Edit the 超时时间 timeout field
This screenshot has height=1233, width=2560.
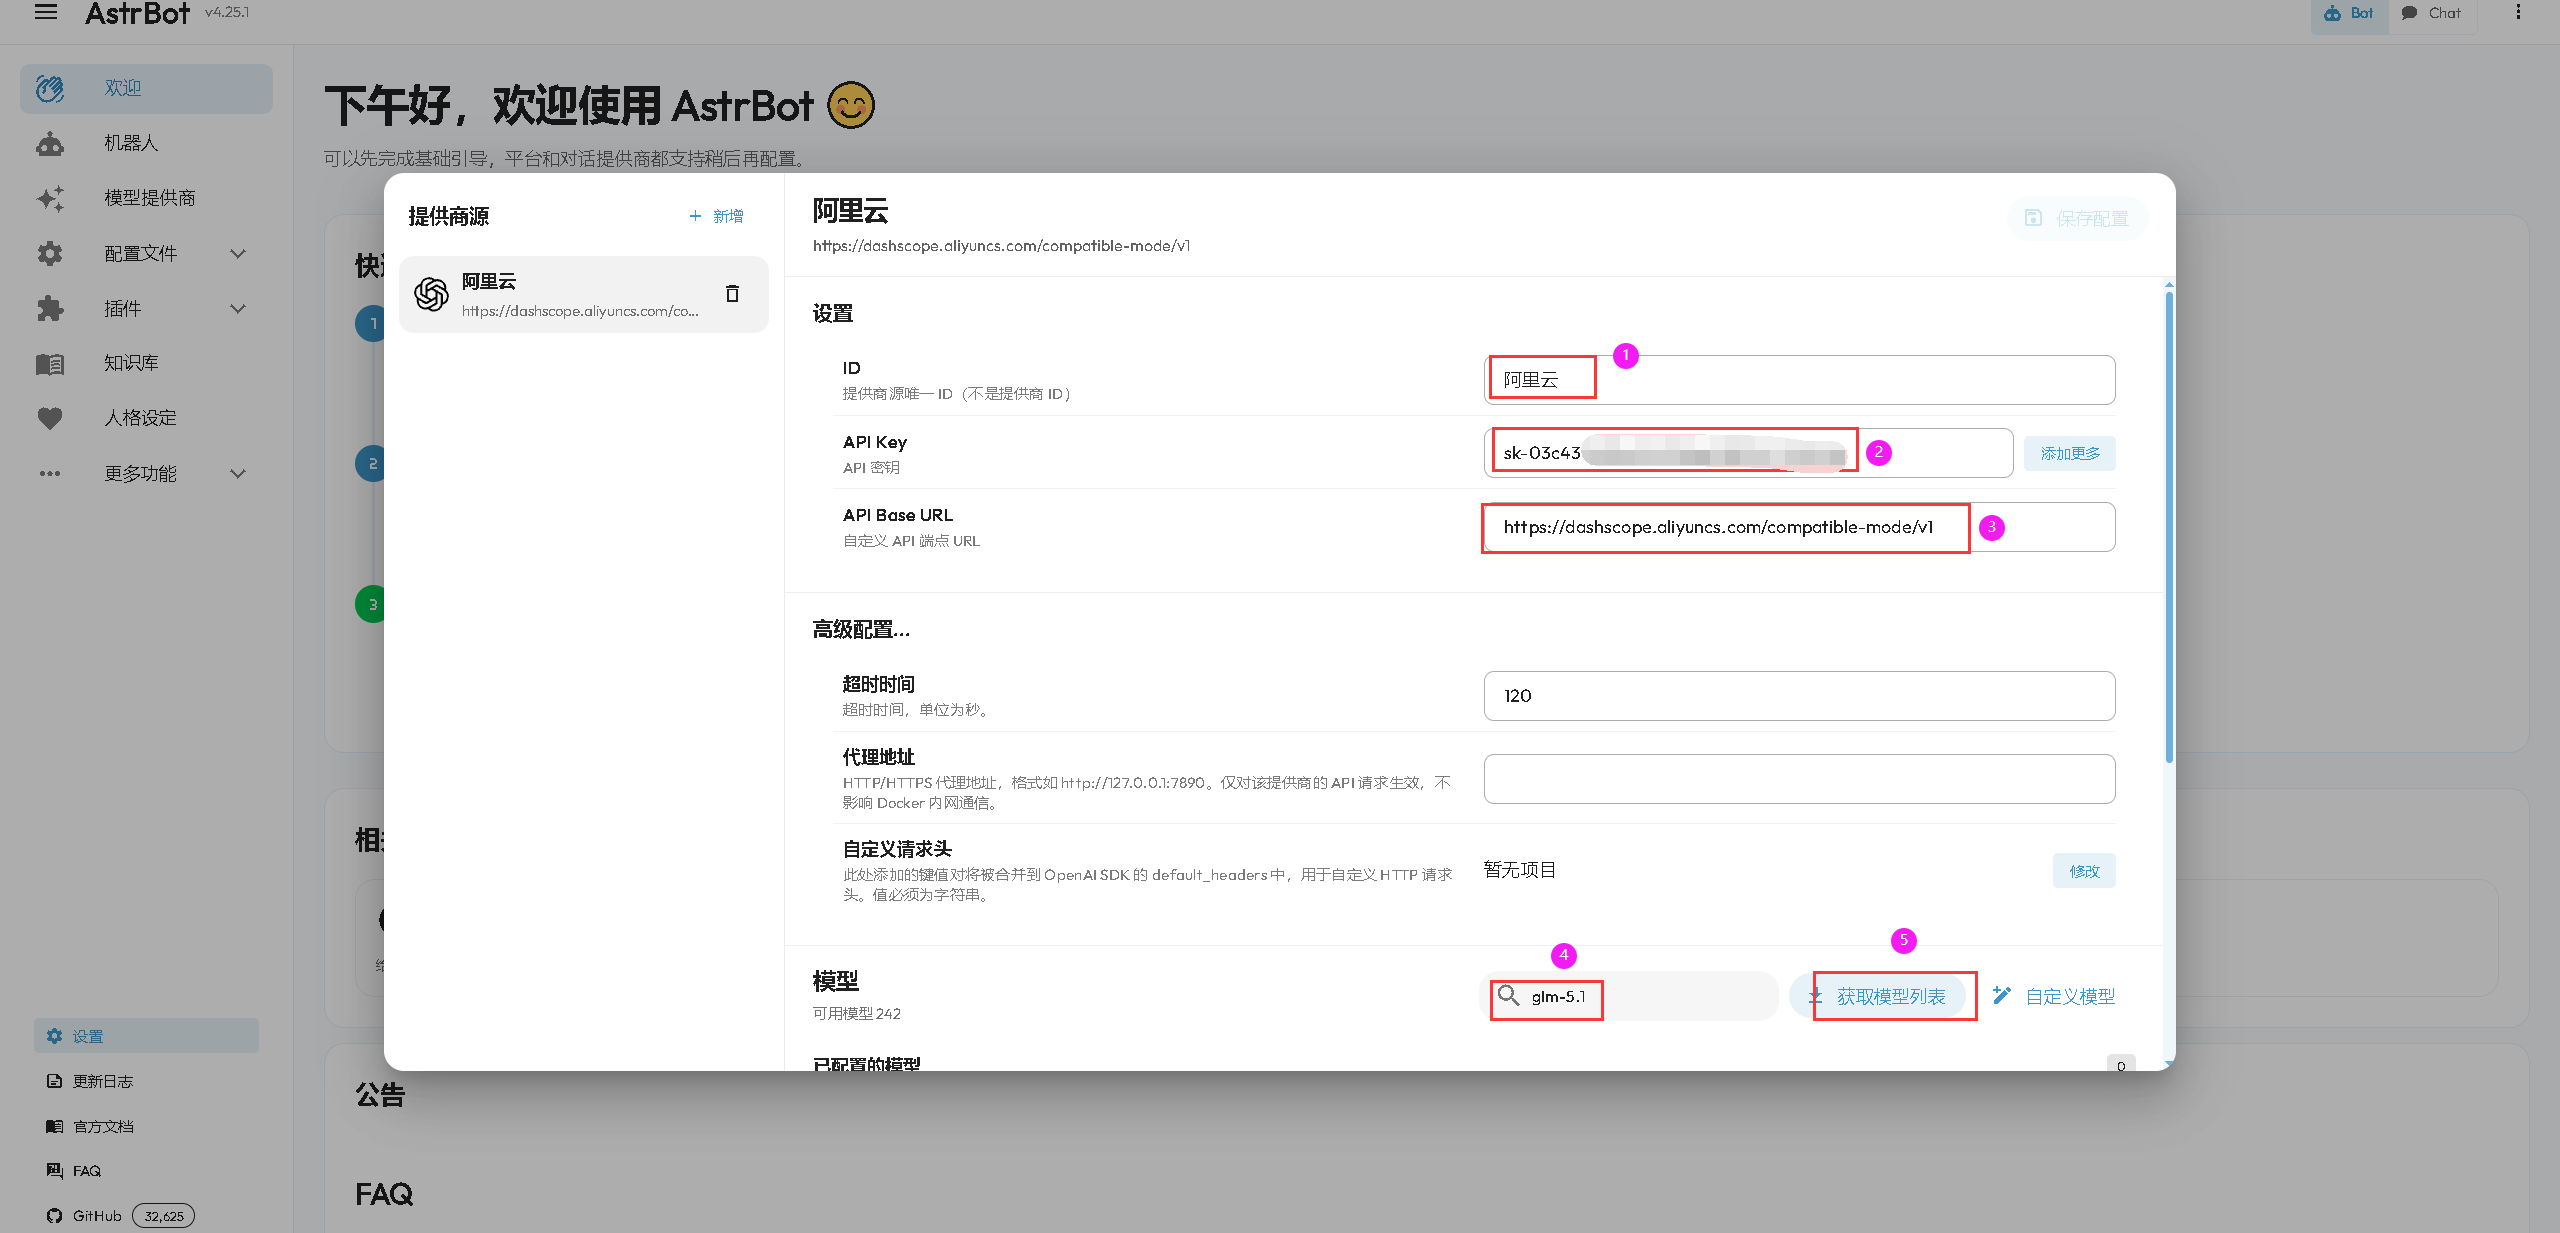point(1799,696)
